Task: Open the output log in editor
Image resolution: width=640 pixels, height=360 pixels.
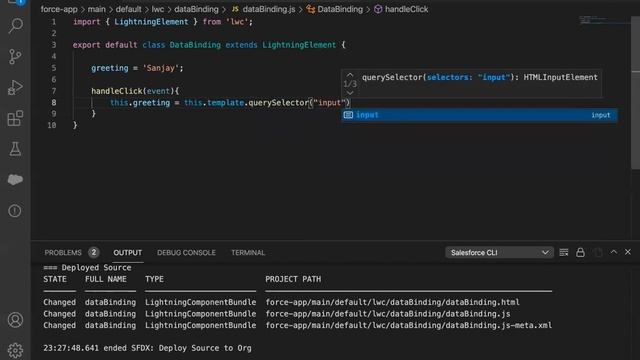Action: (x=598, y=253)
